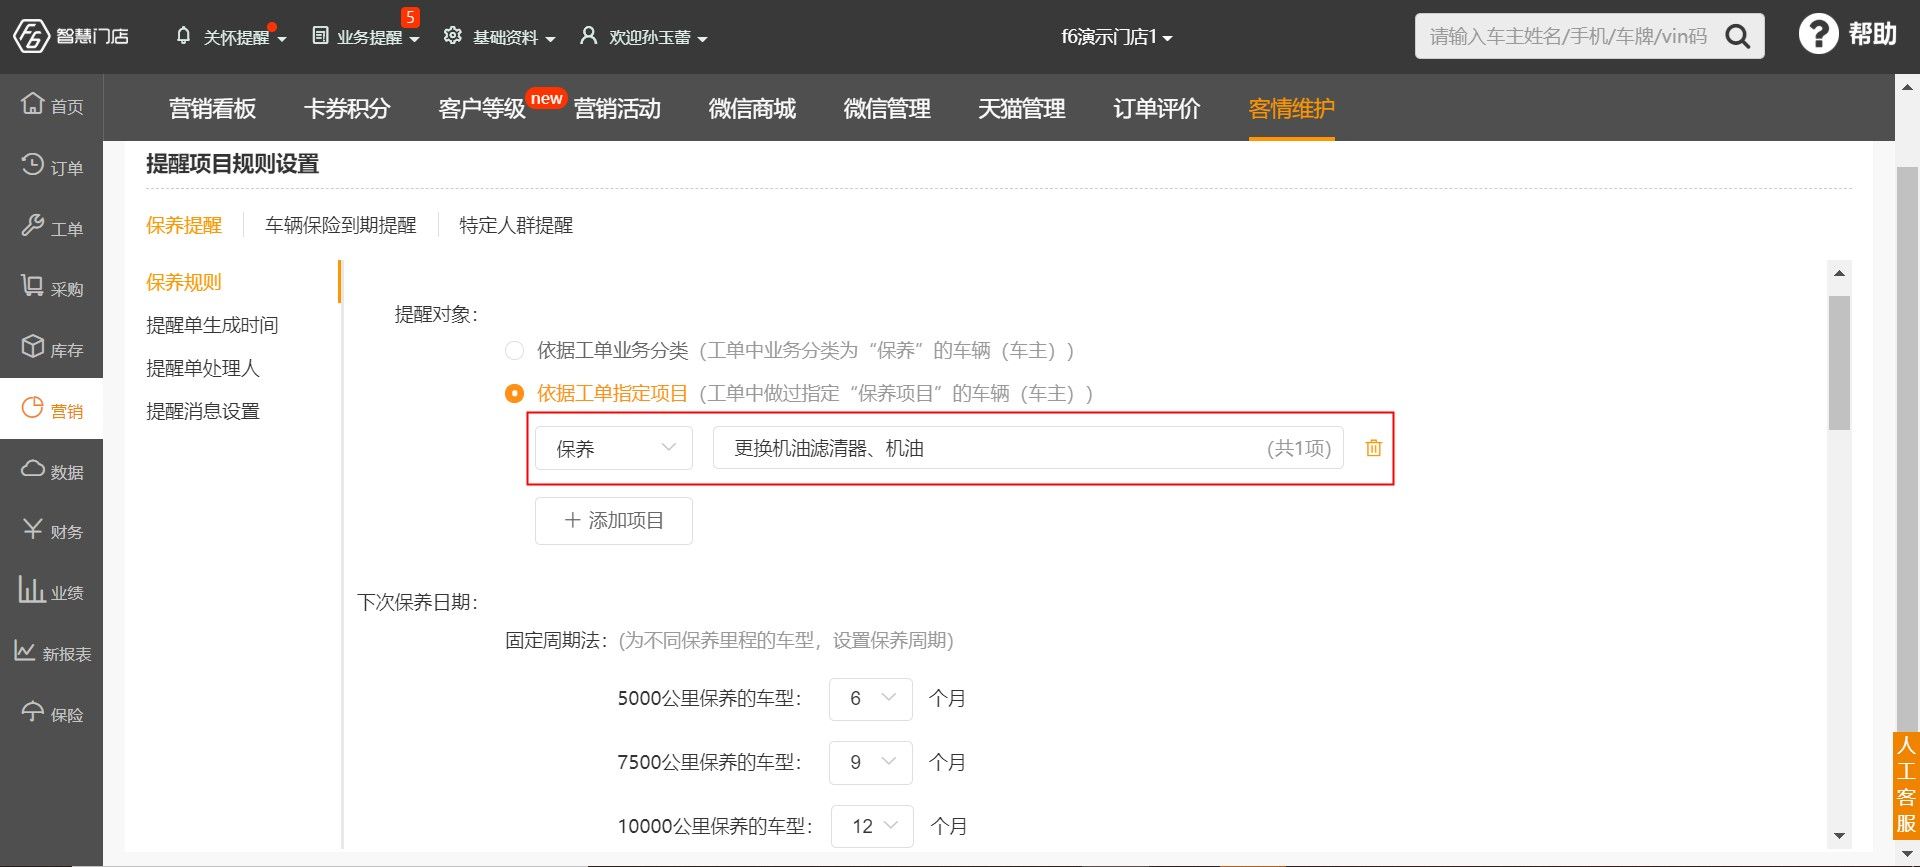
Task: Open the 订单评价 tab
Action: (x=1157, y=108)
